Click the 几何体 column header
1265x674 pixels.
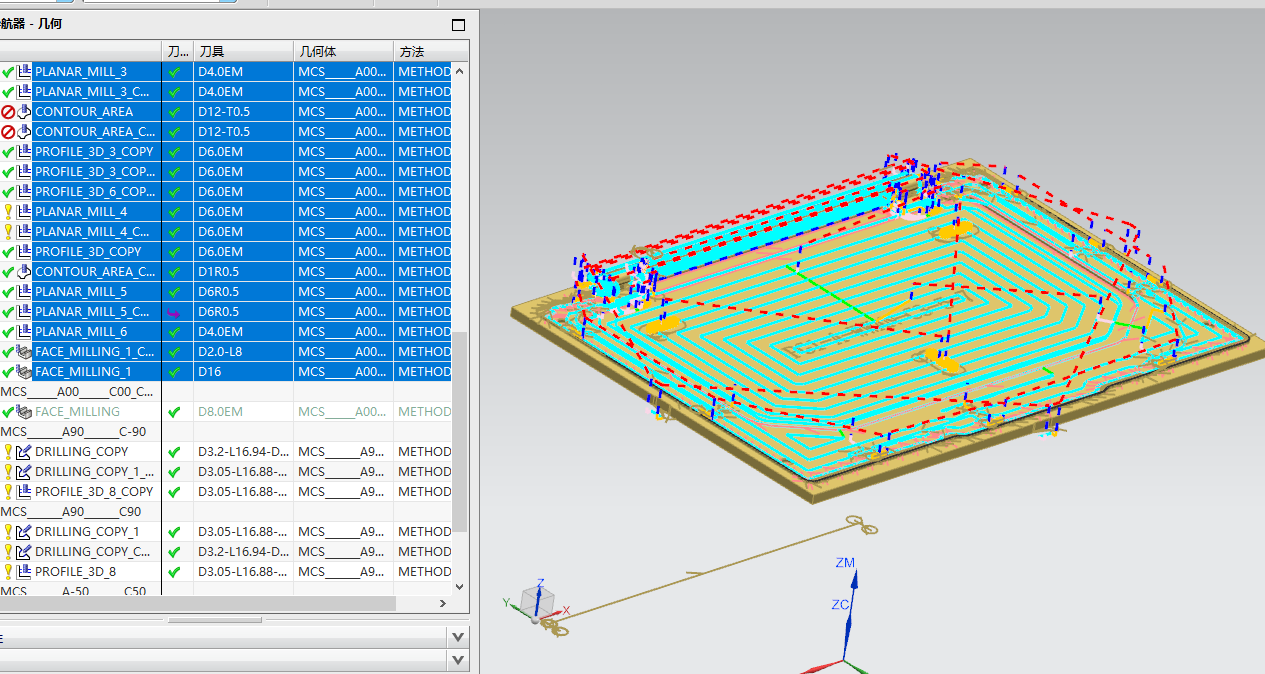pyautogui.click(x=343, y=51)
